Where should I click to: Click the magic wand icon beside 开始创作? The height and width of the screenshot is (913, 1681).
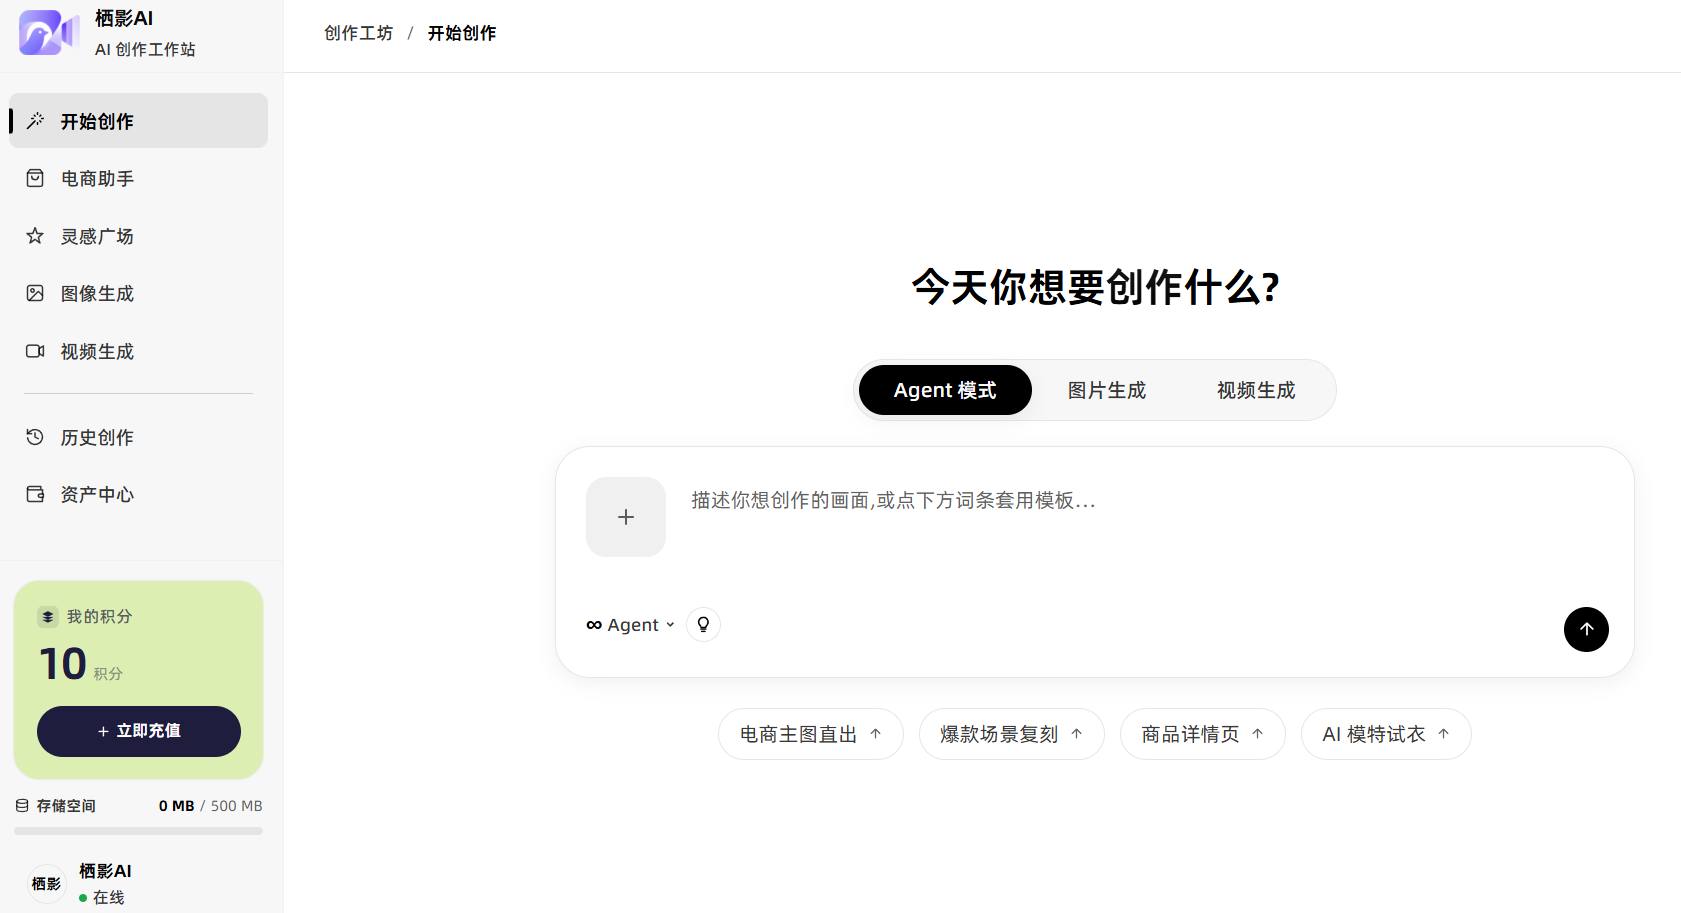[x=35, y=121]
